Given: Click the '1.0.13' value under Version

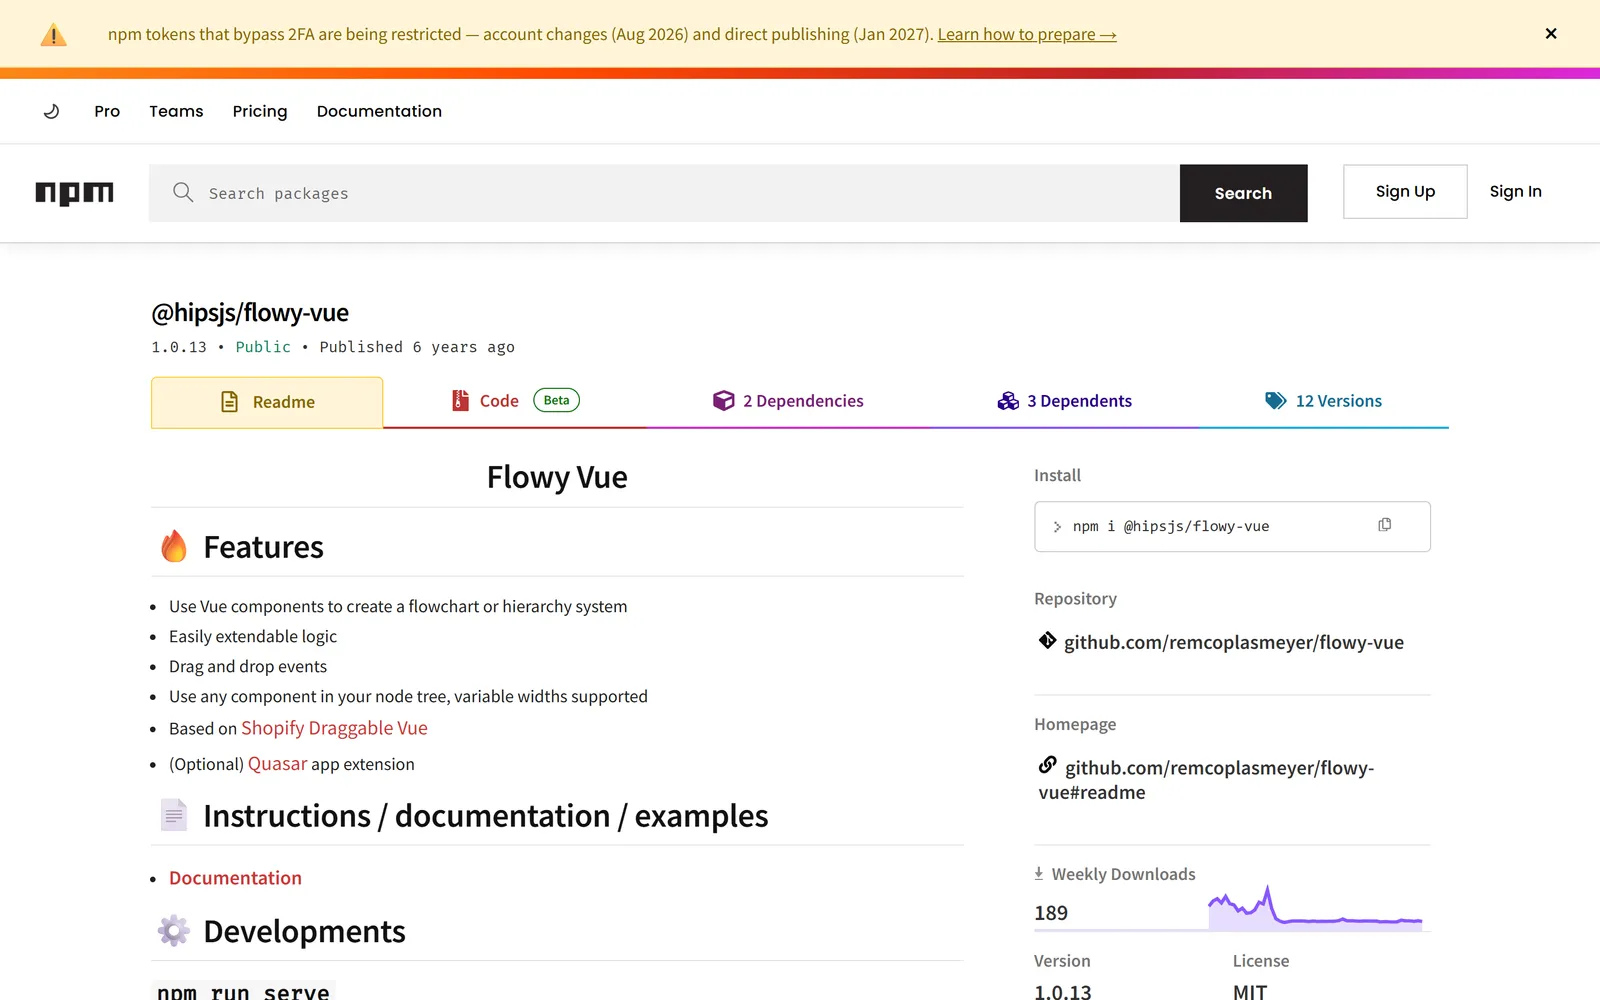Looking at the screenshot, I should 1063,992.
